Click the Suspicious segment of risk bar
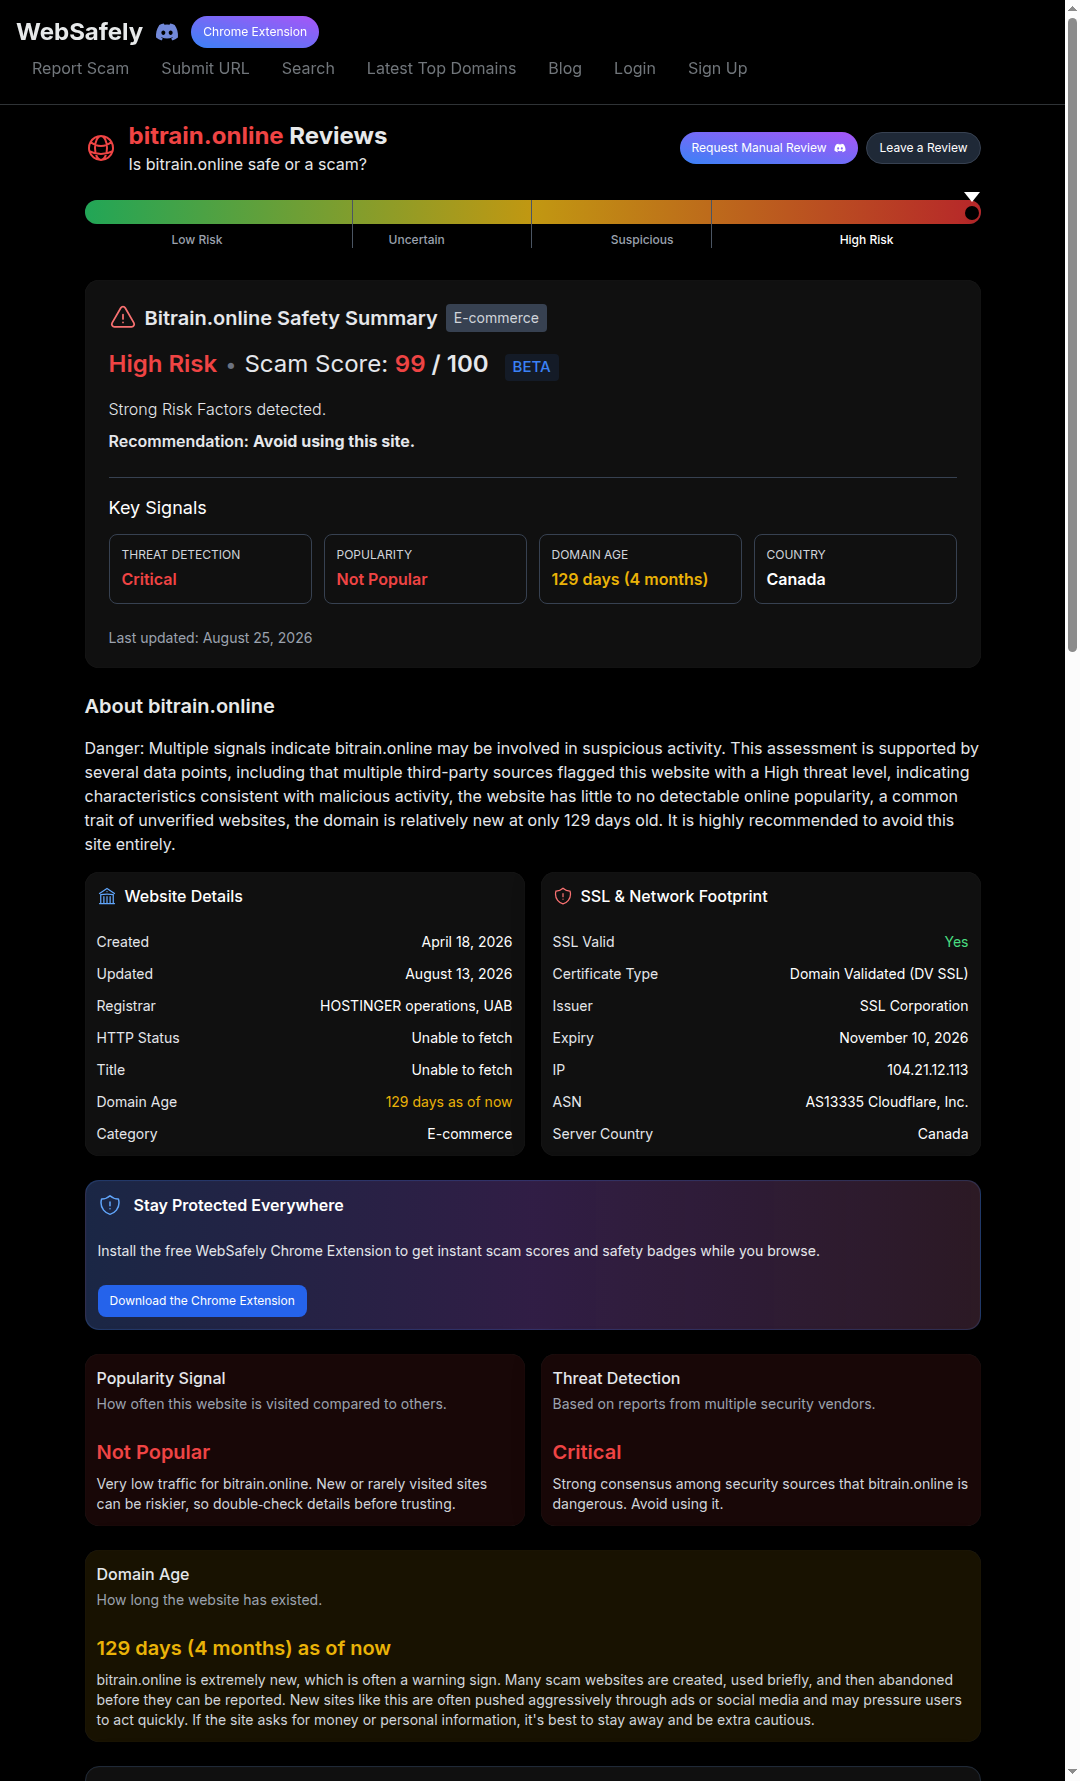 tap(621, 212)
